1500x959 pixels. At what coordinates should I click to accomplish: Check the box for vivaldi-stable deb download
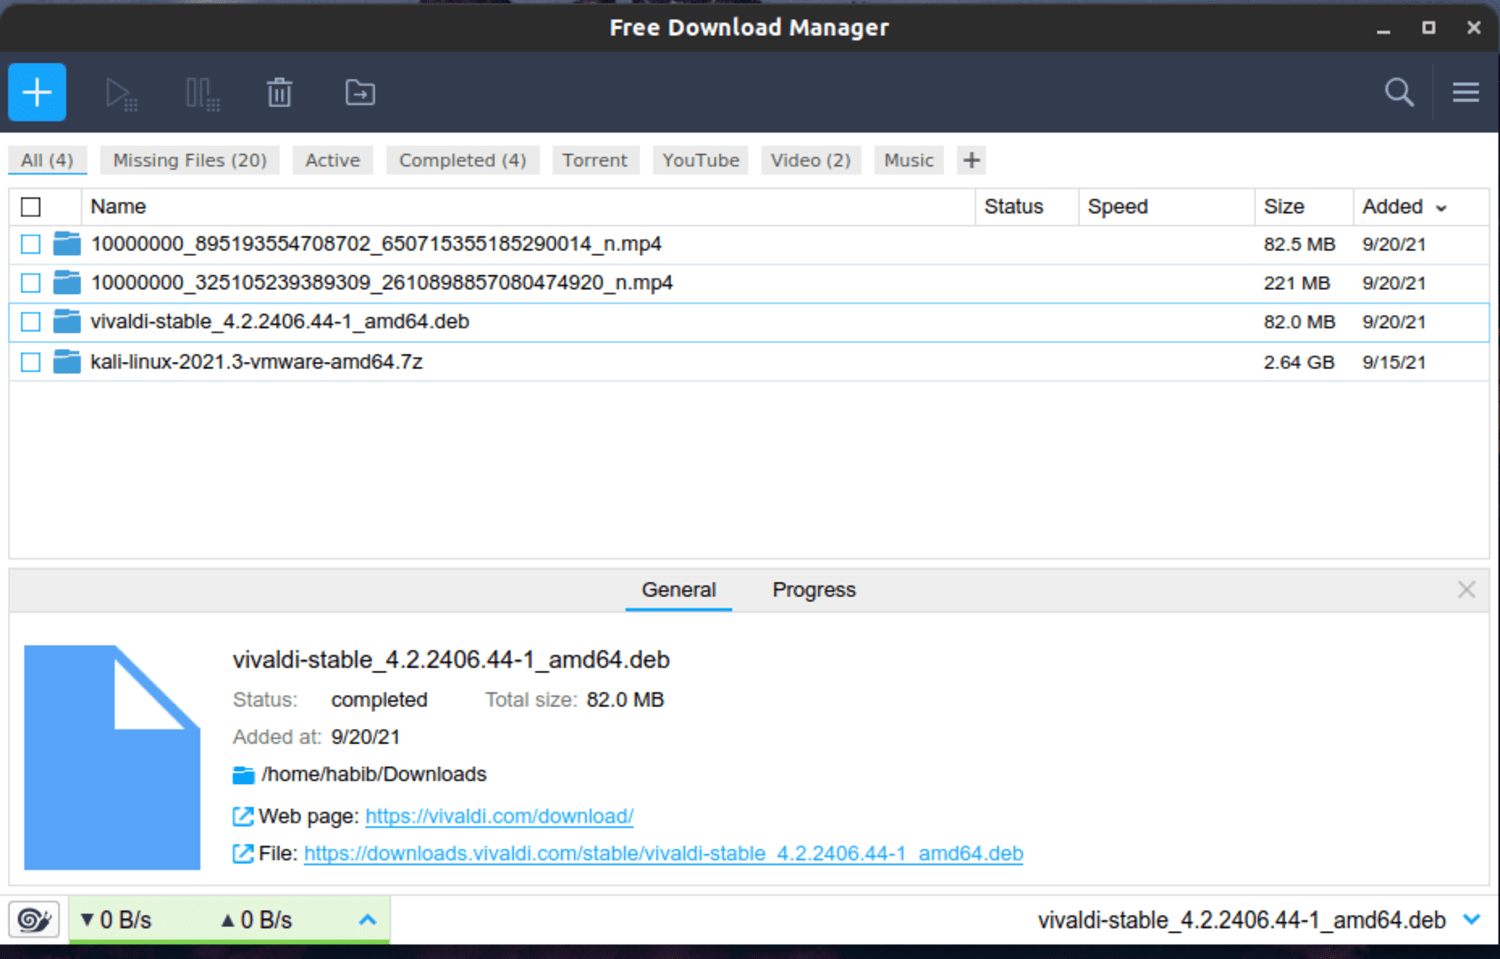tap(31, 322)
